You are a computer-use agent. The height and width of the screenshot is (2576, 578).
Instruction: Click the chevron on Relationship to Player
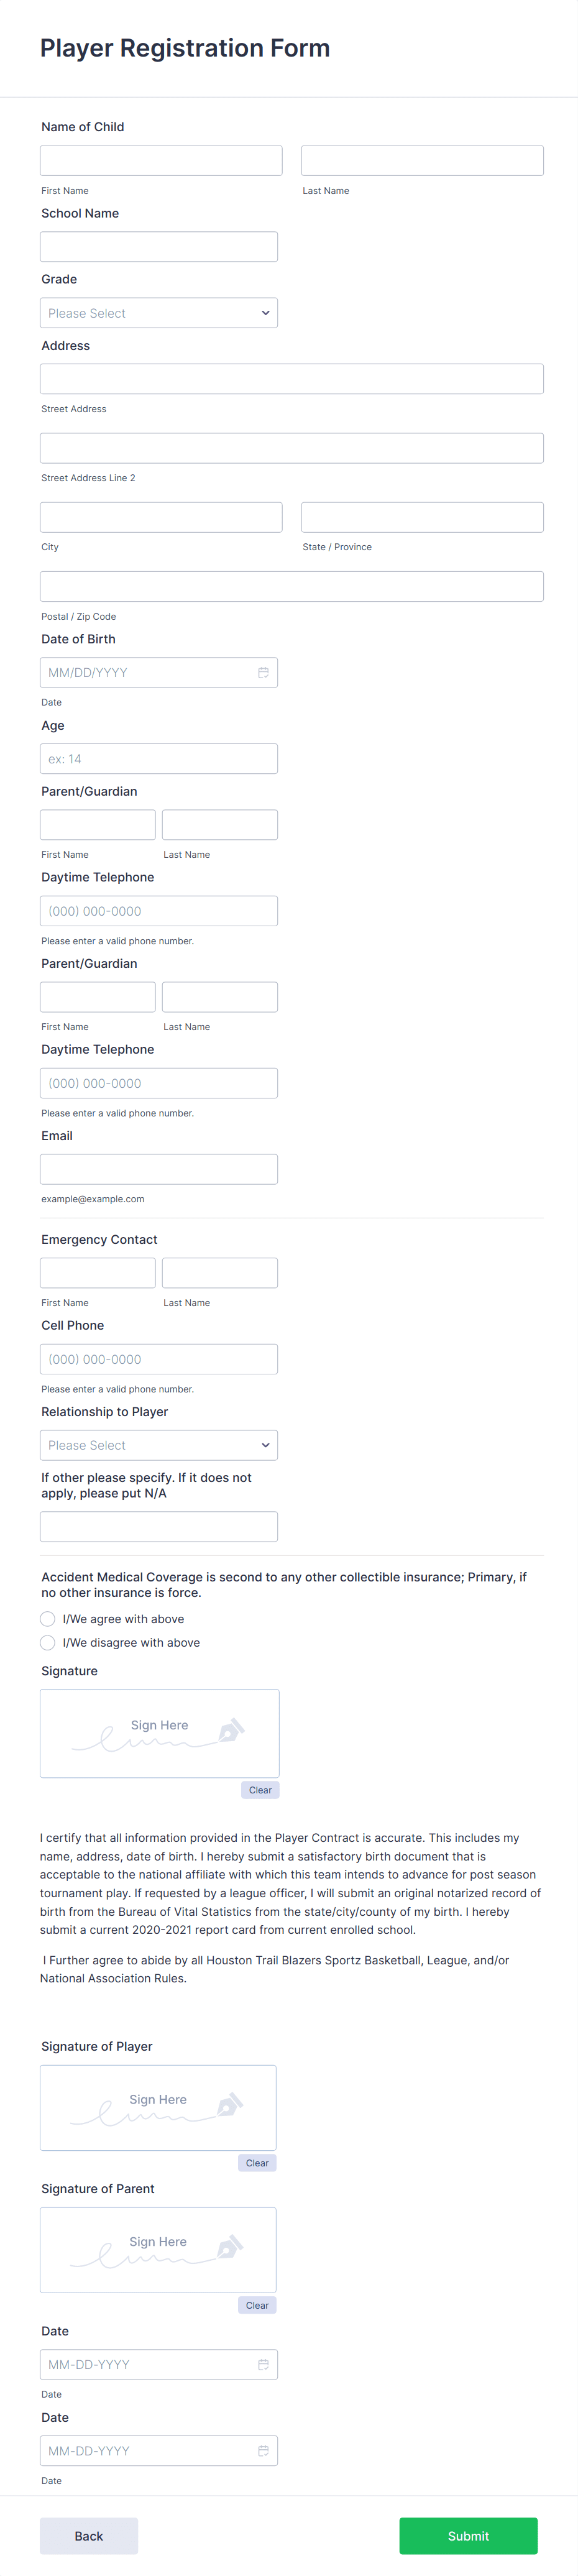(265, 1445)
